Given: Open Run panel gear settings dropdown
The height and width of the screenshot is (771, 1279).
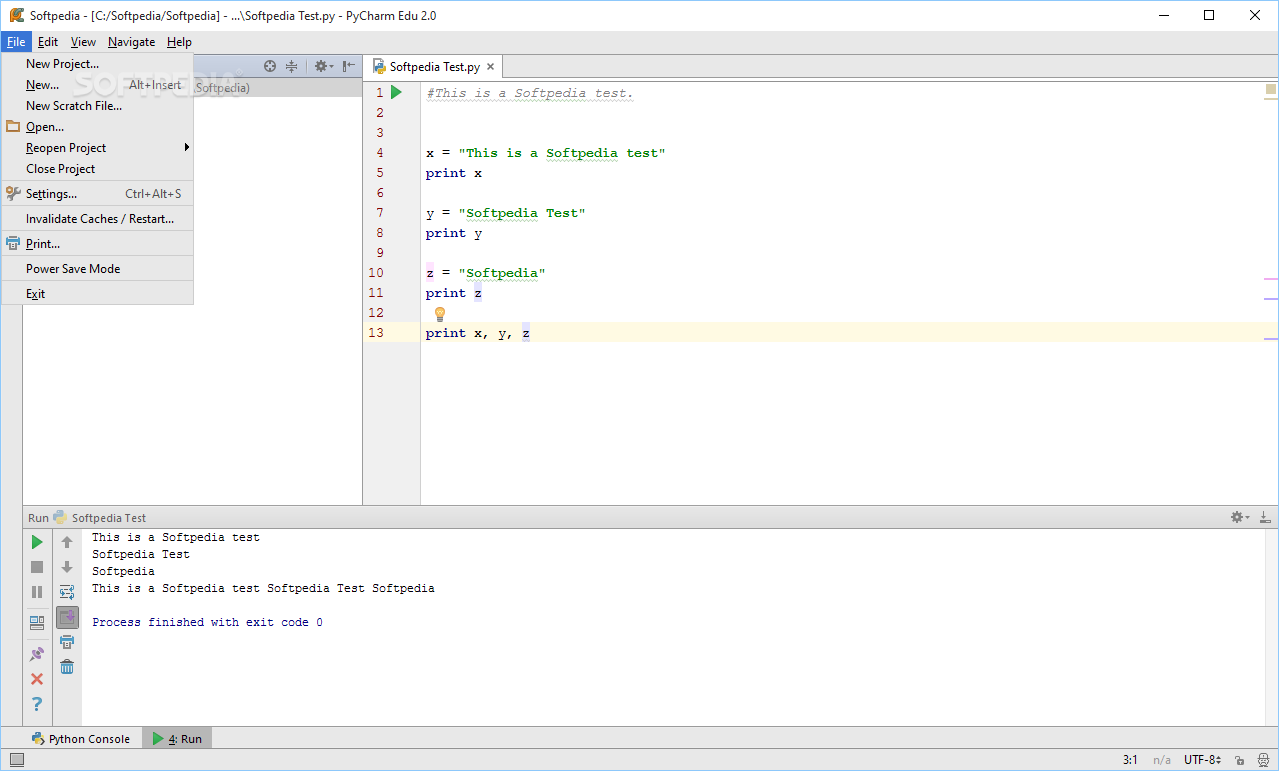Looking at the screenshot, I should [x=1240, y=517].
